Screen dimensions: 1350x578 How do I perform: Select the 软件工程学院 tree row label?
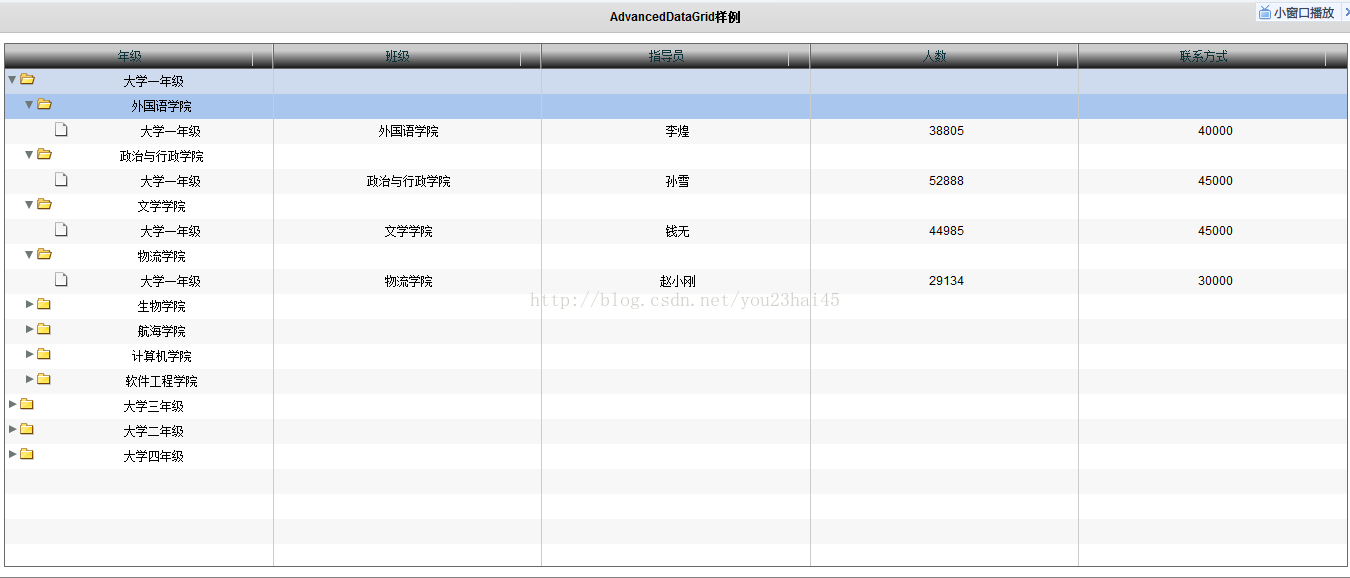162,381
